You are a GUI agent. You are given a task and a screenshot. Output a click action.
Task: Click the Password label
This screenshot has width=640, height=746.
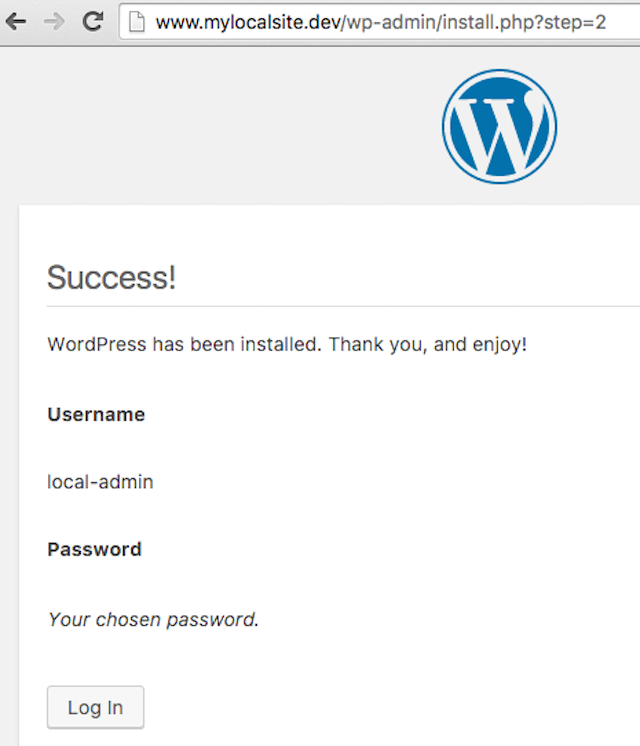coord(94,549)
